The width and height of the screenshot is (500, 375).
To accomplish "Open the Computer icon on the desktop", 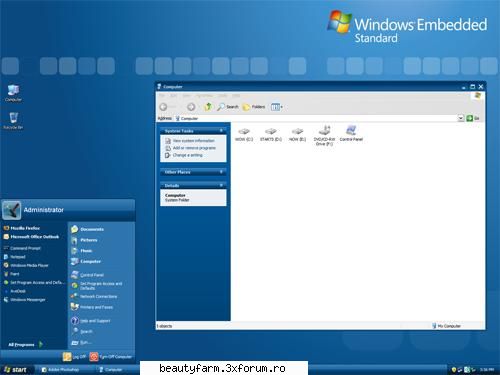I will pos(13,93).
